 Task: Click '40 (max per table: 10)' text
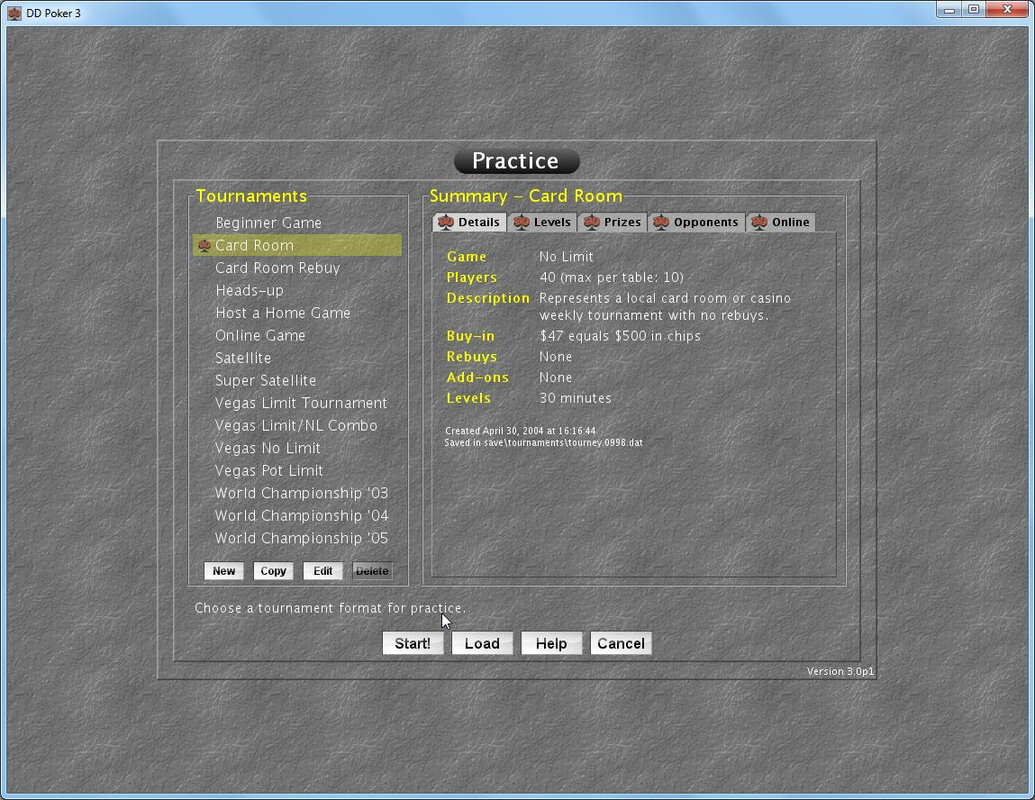tap(611, 277)
